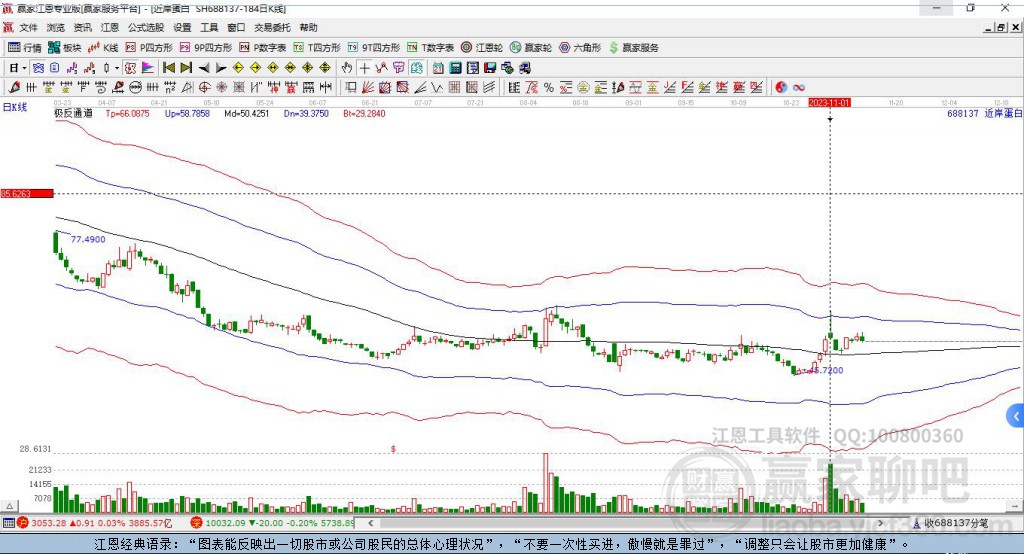Select the hand pan tool
The width and height of the screenshot is (1024, 554).
click(x=346, y=68)
